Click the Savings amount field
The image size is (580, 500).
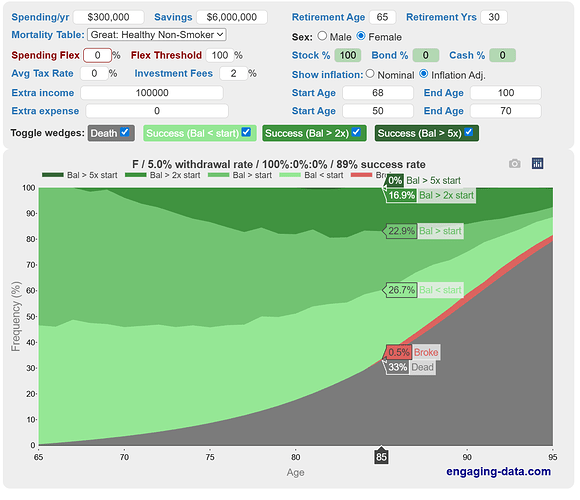pyautogui.click(x=232, y=17)
